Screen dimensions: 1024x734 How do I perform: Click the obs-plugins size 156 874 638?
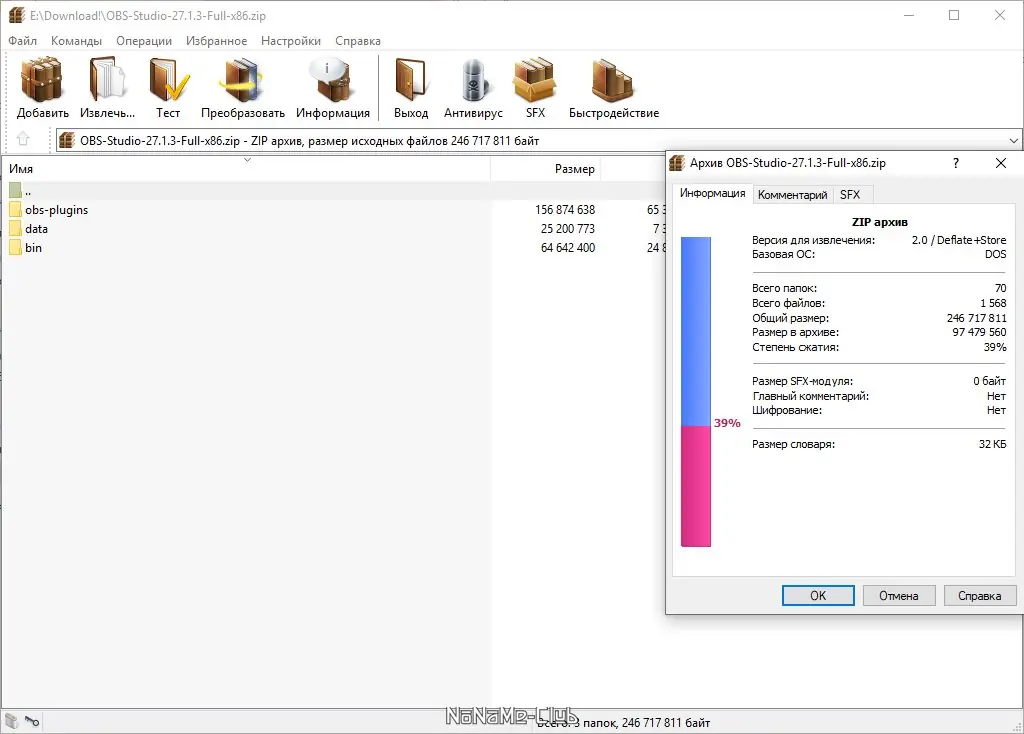coord(565,210)
